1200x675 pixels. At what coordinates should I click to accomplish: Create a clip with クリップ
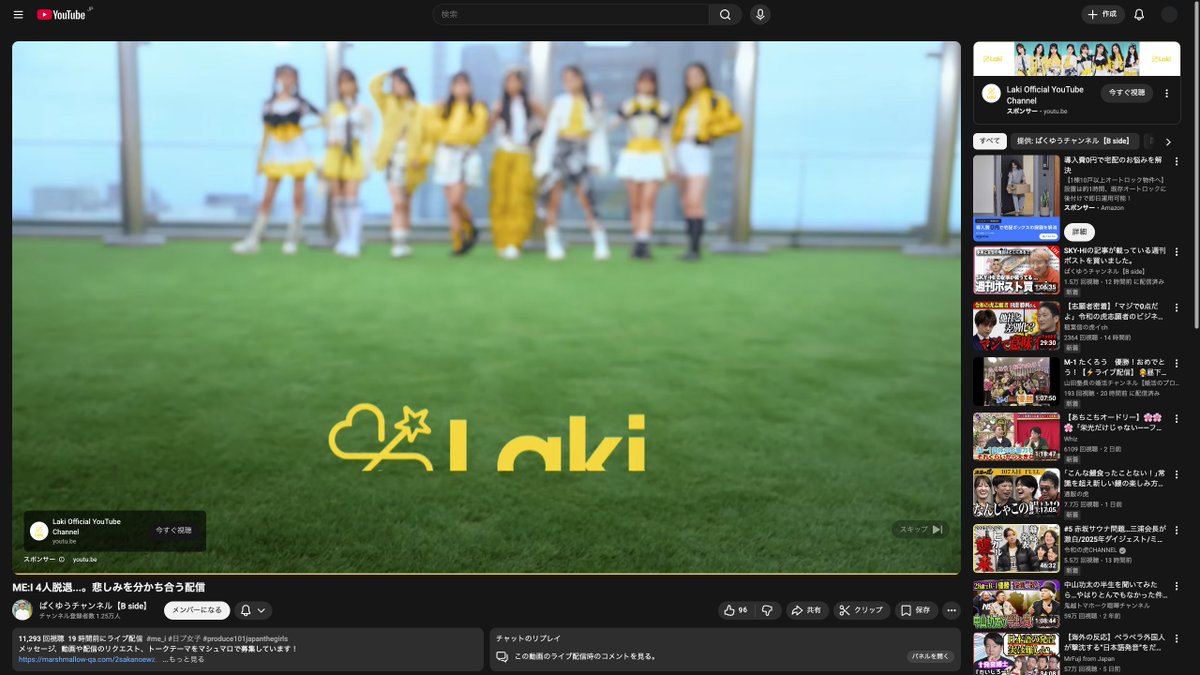tap(861, 610)
